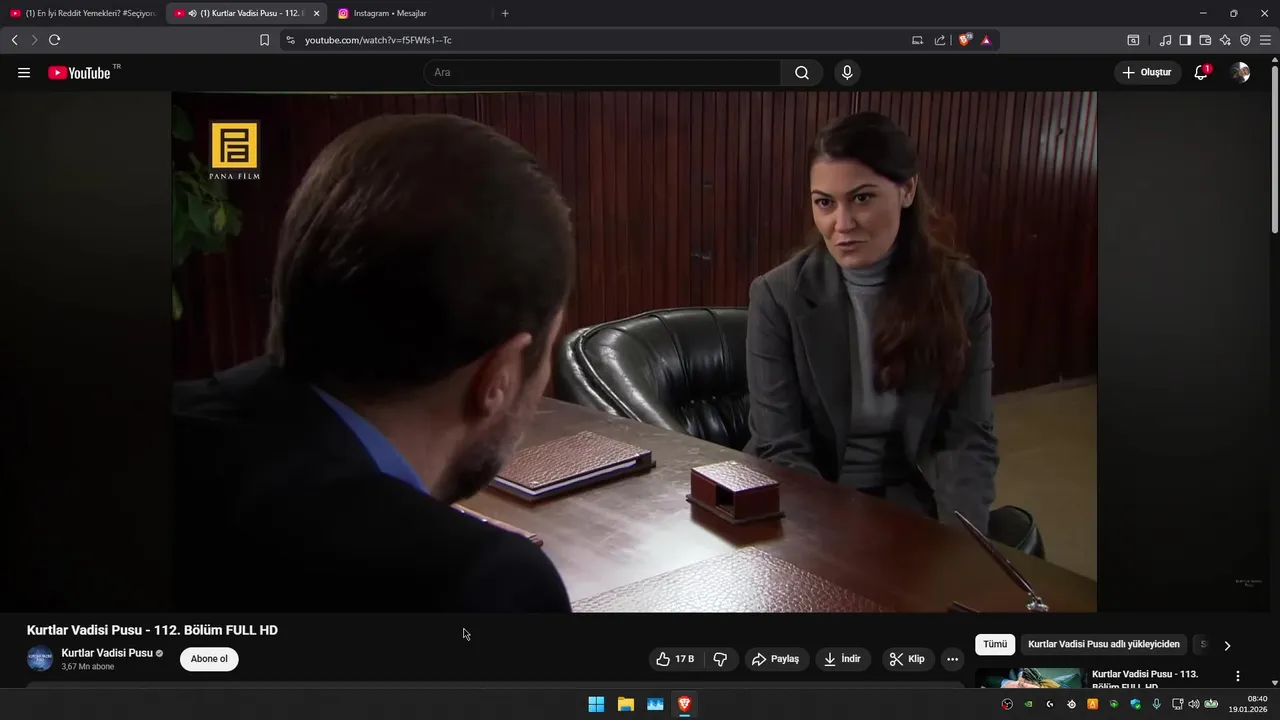Open the tray clock showing 08:40
The image size is (1280, 720).
[1249, 704]
